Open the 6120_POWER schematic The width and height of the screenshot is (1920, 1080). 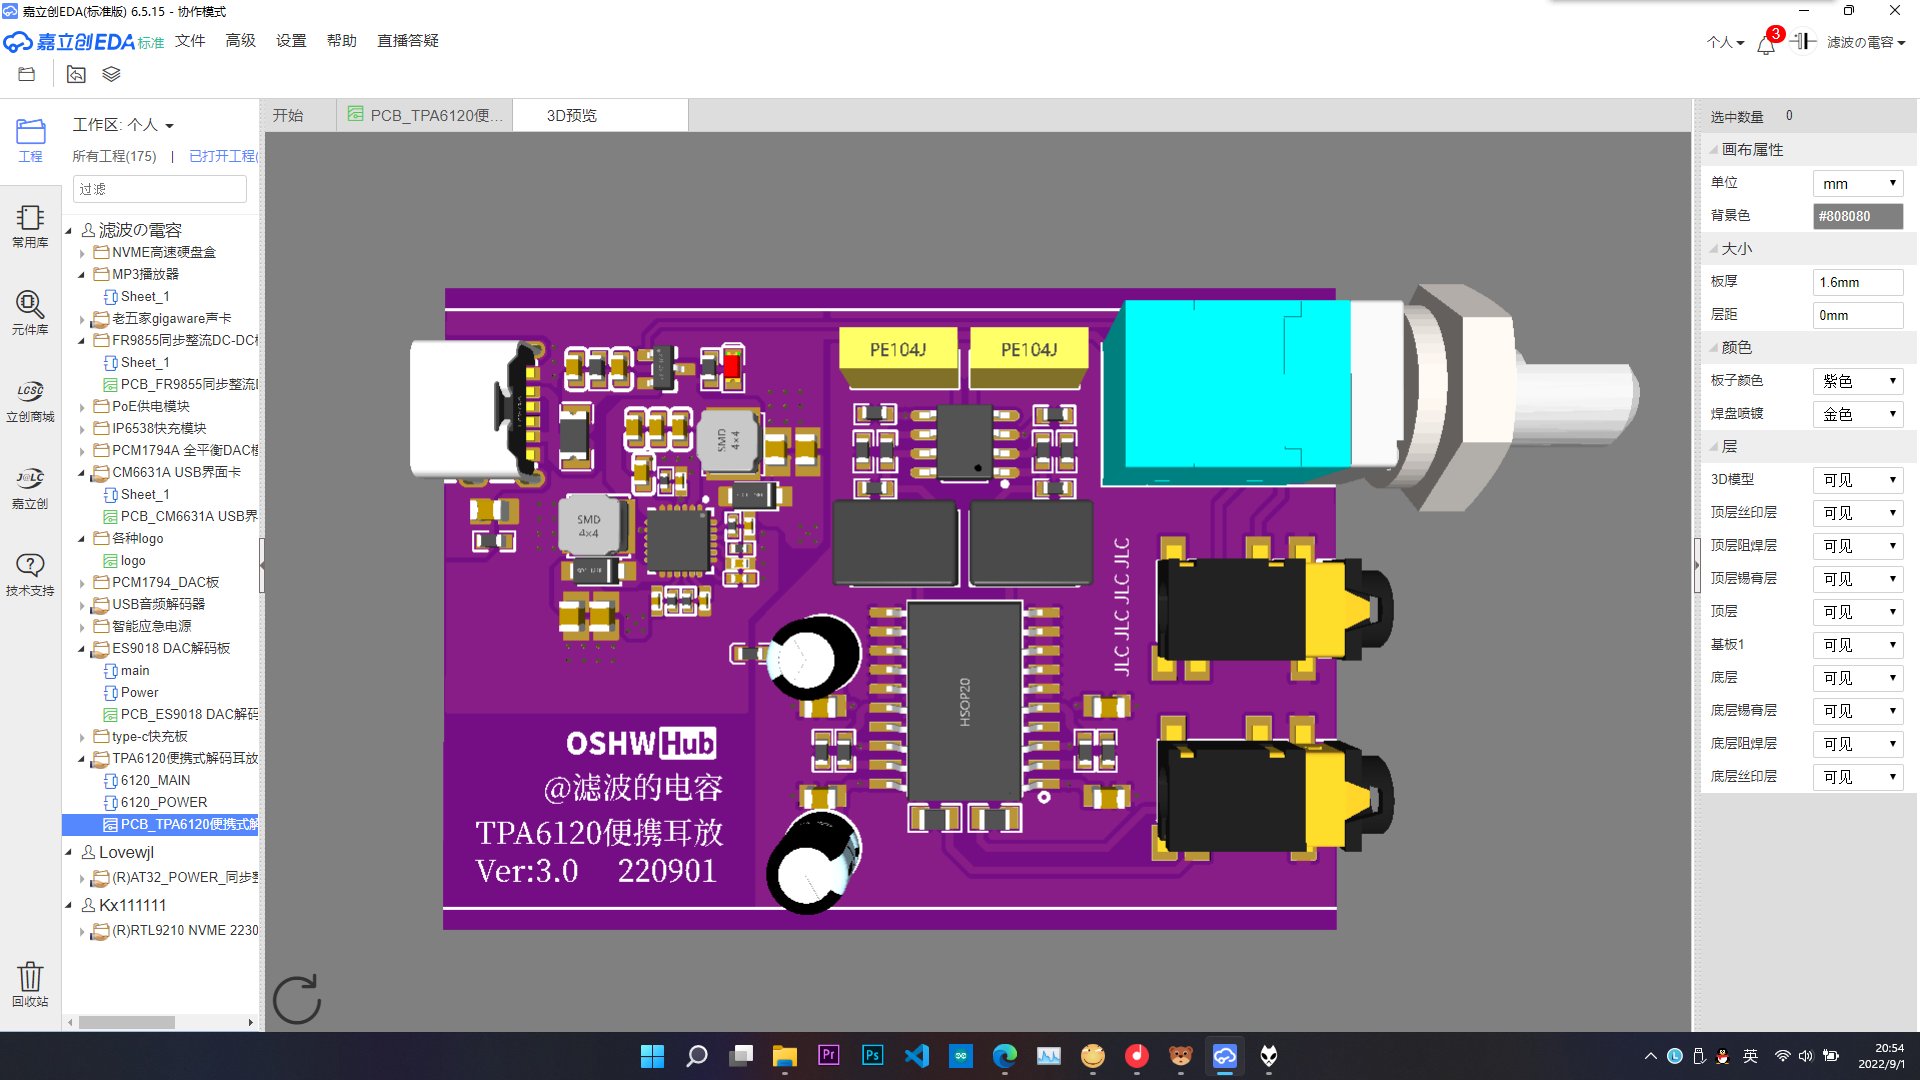[x=164, y=803]
